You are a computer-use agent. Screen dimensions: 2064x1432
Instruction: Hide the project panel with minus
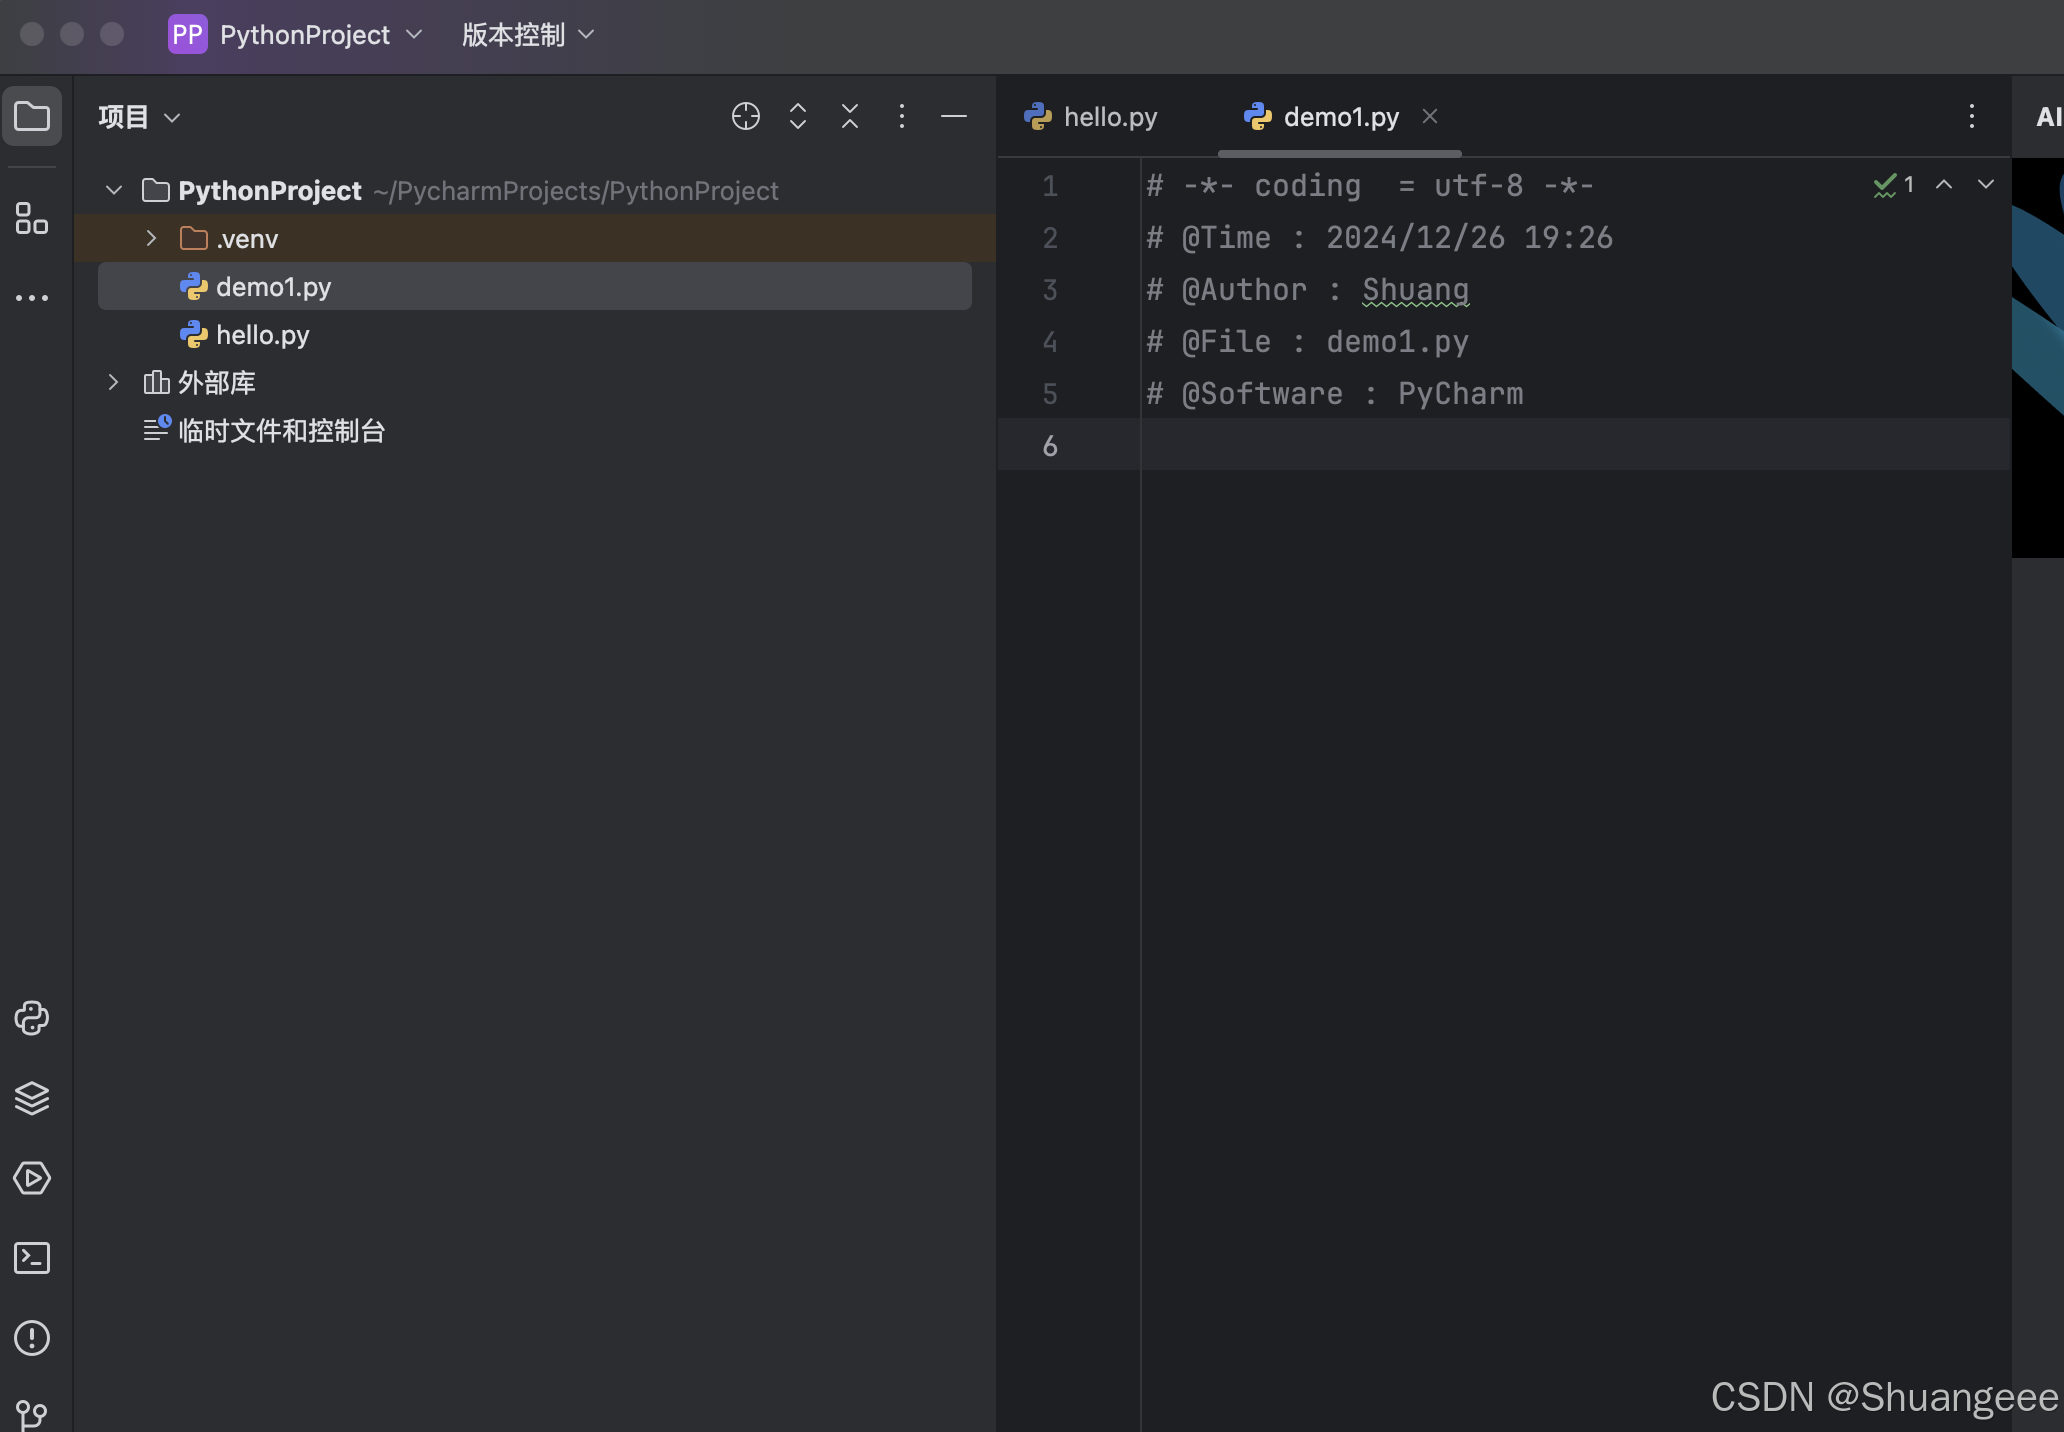(x=954, y=117)
